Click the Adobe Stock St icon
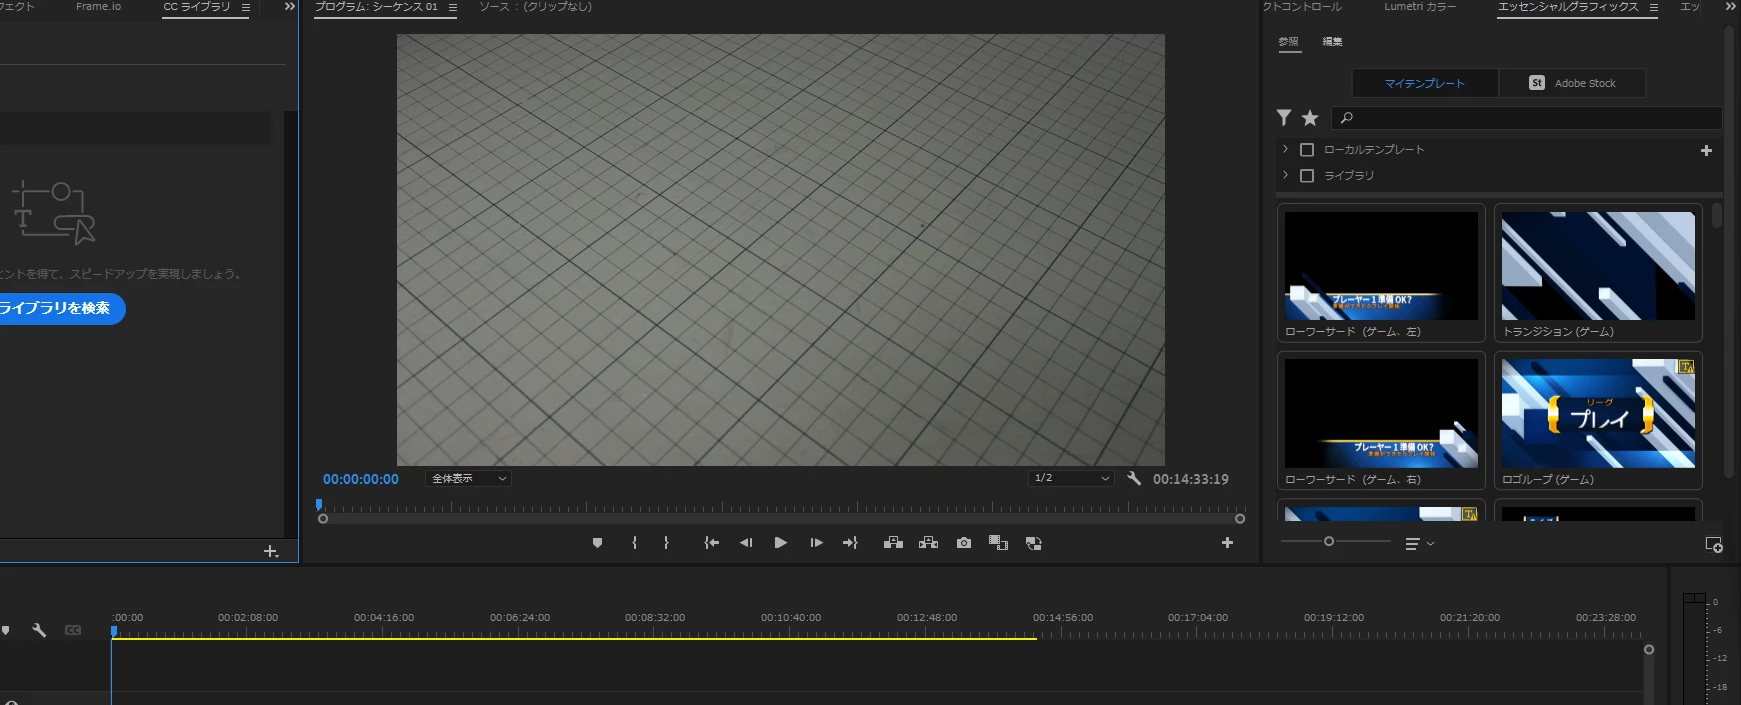The height and width of the screenshot is (705, 1741). point(1537,83)
